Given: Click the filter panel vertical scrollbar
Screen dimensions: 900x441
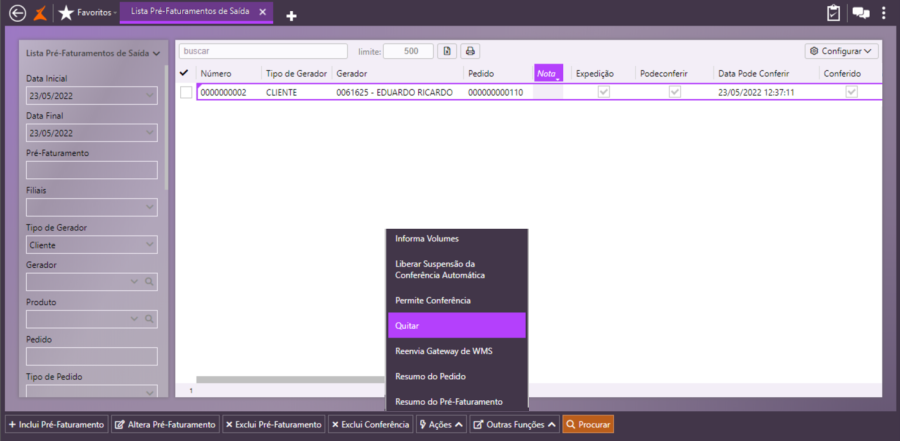Looking at the screenshot, I should tap(166, 126).
